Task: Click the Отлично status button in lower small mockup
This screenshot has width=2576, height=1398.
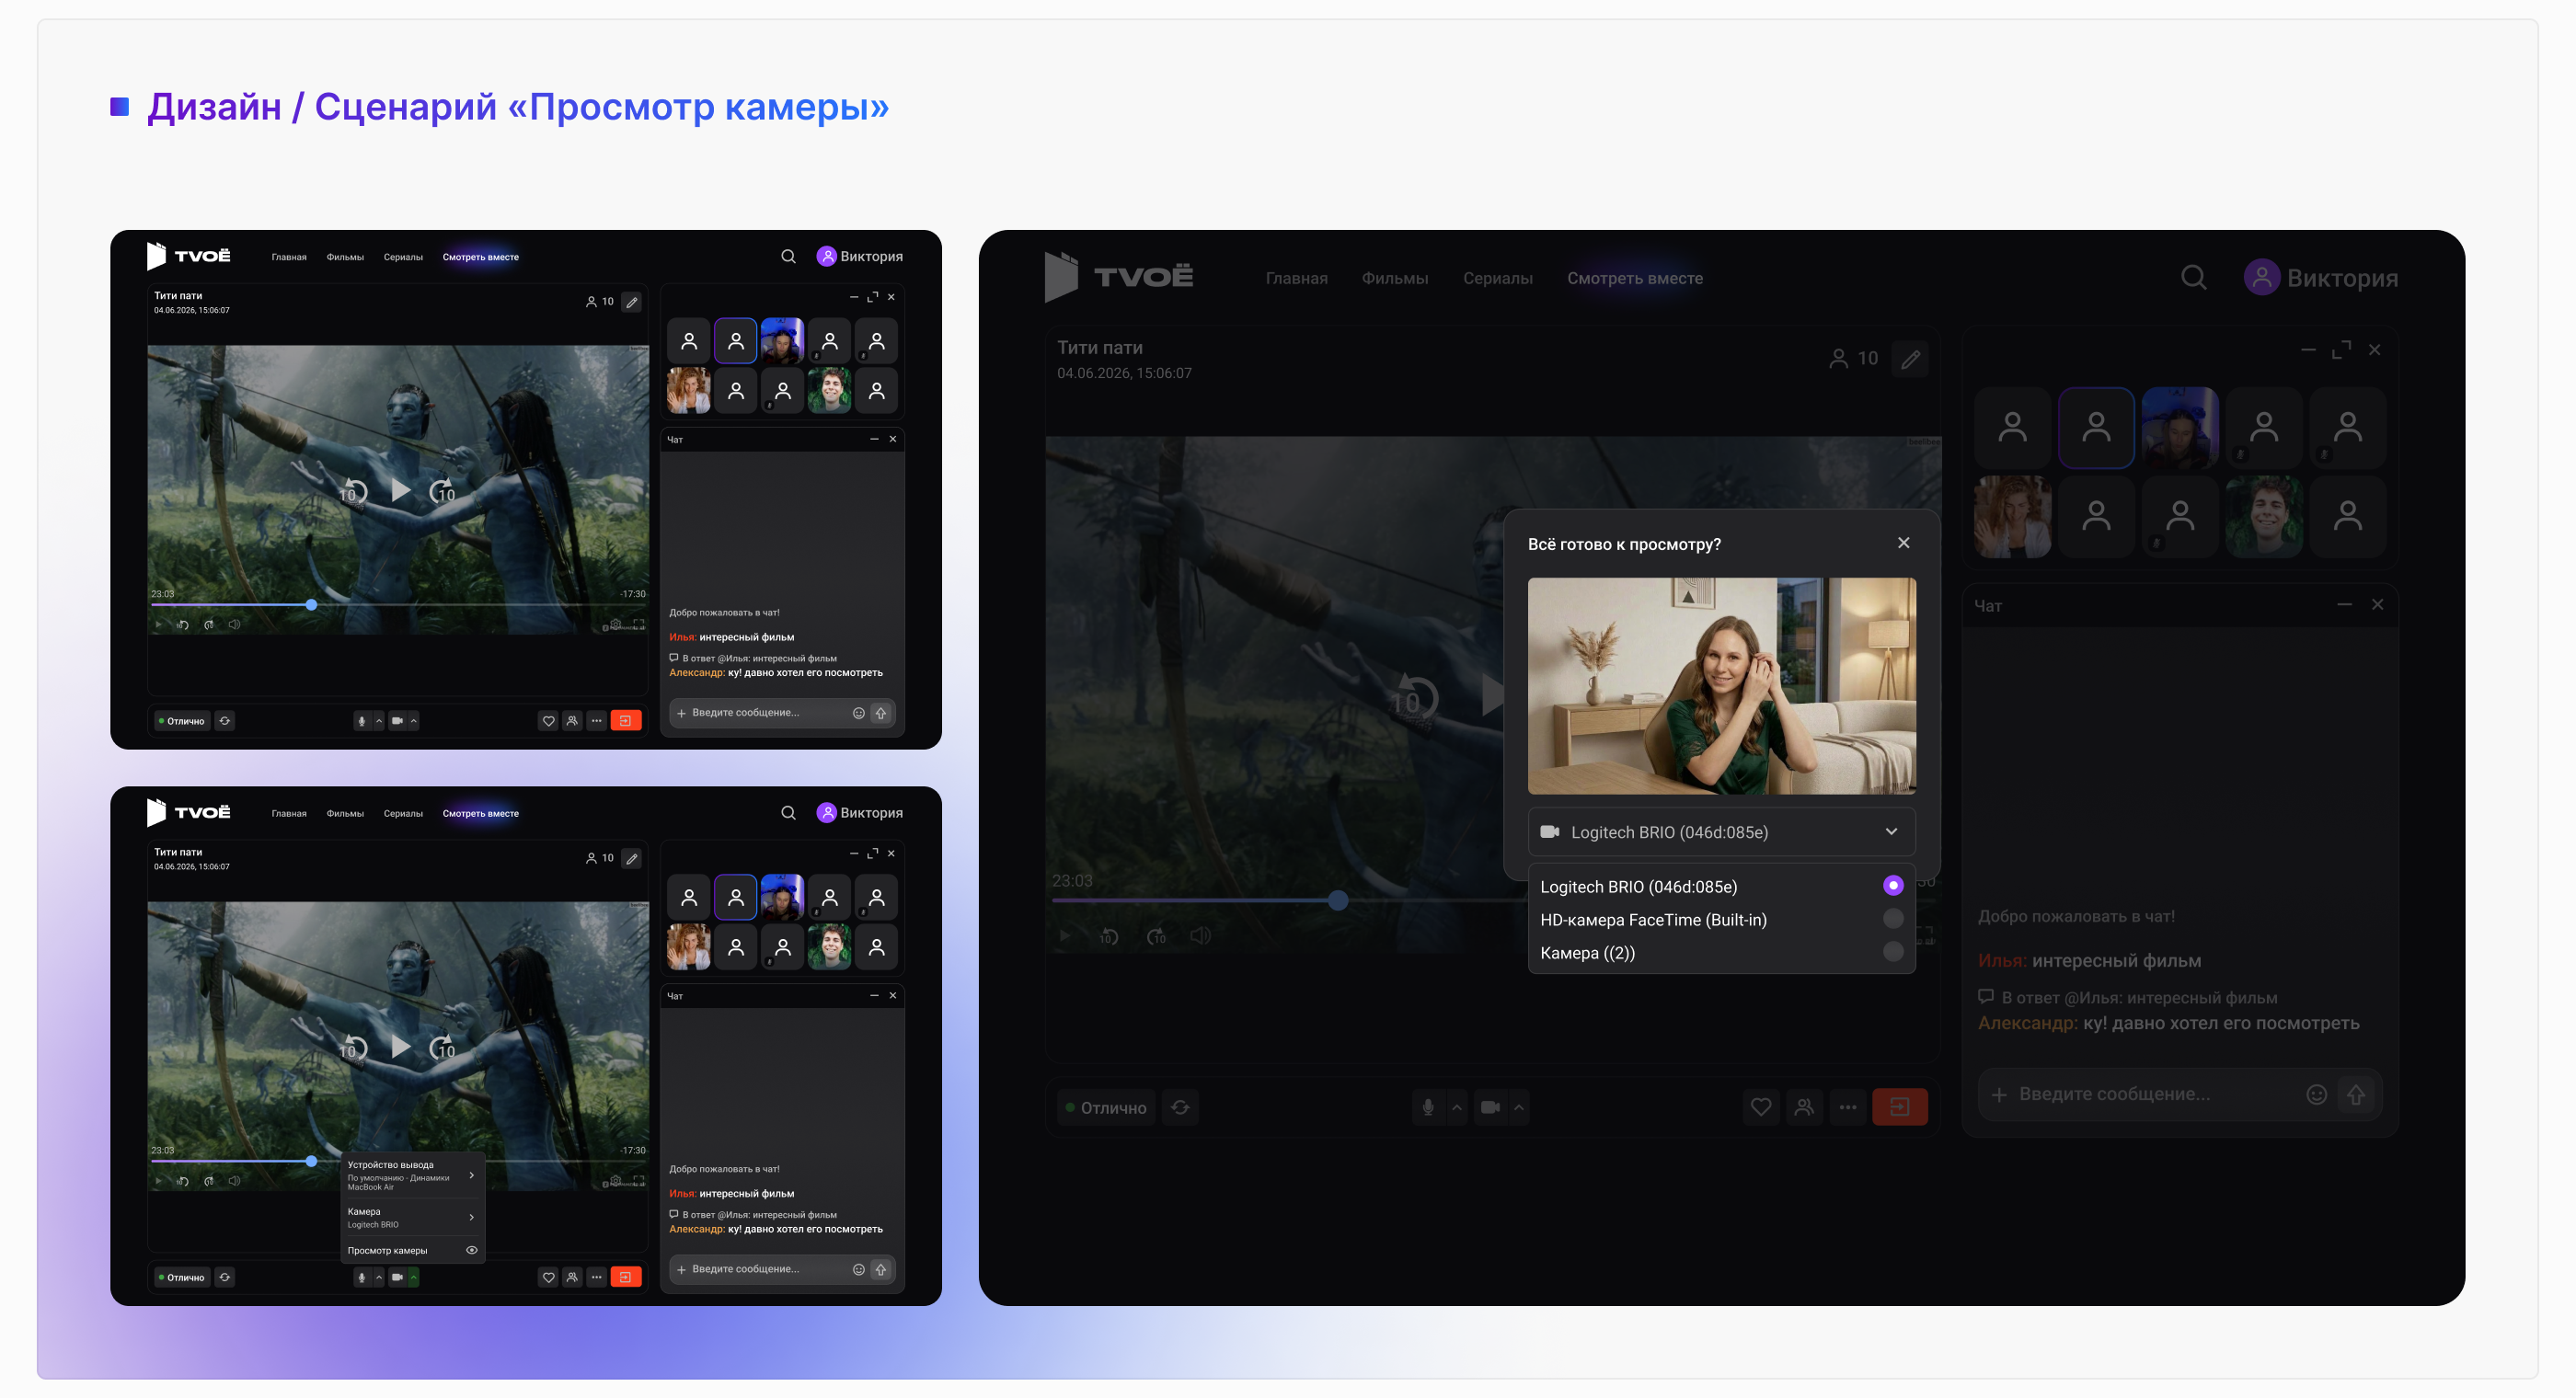Action: (181, 1277)
